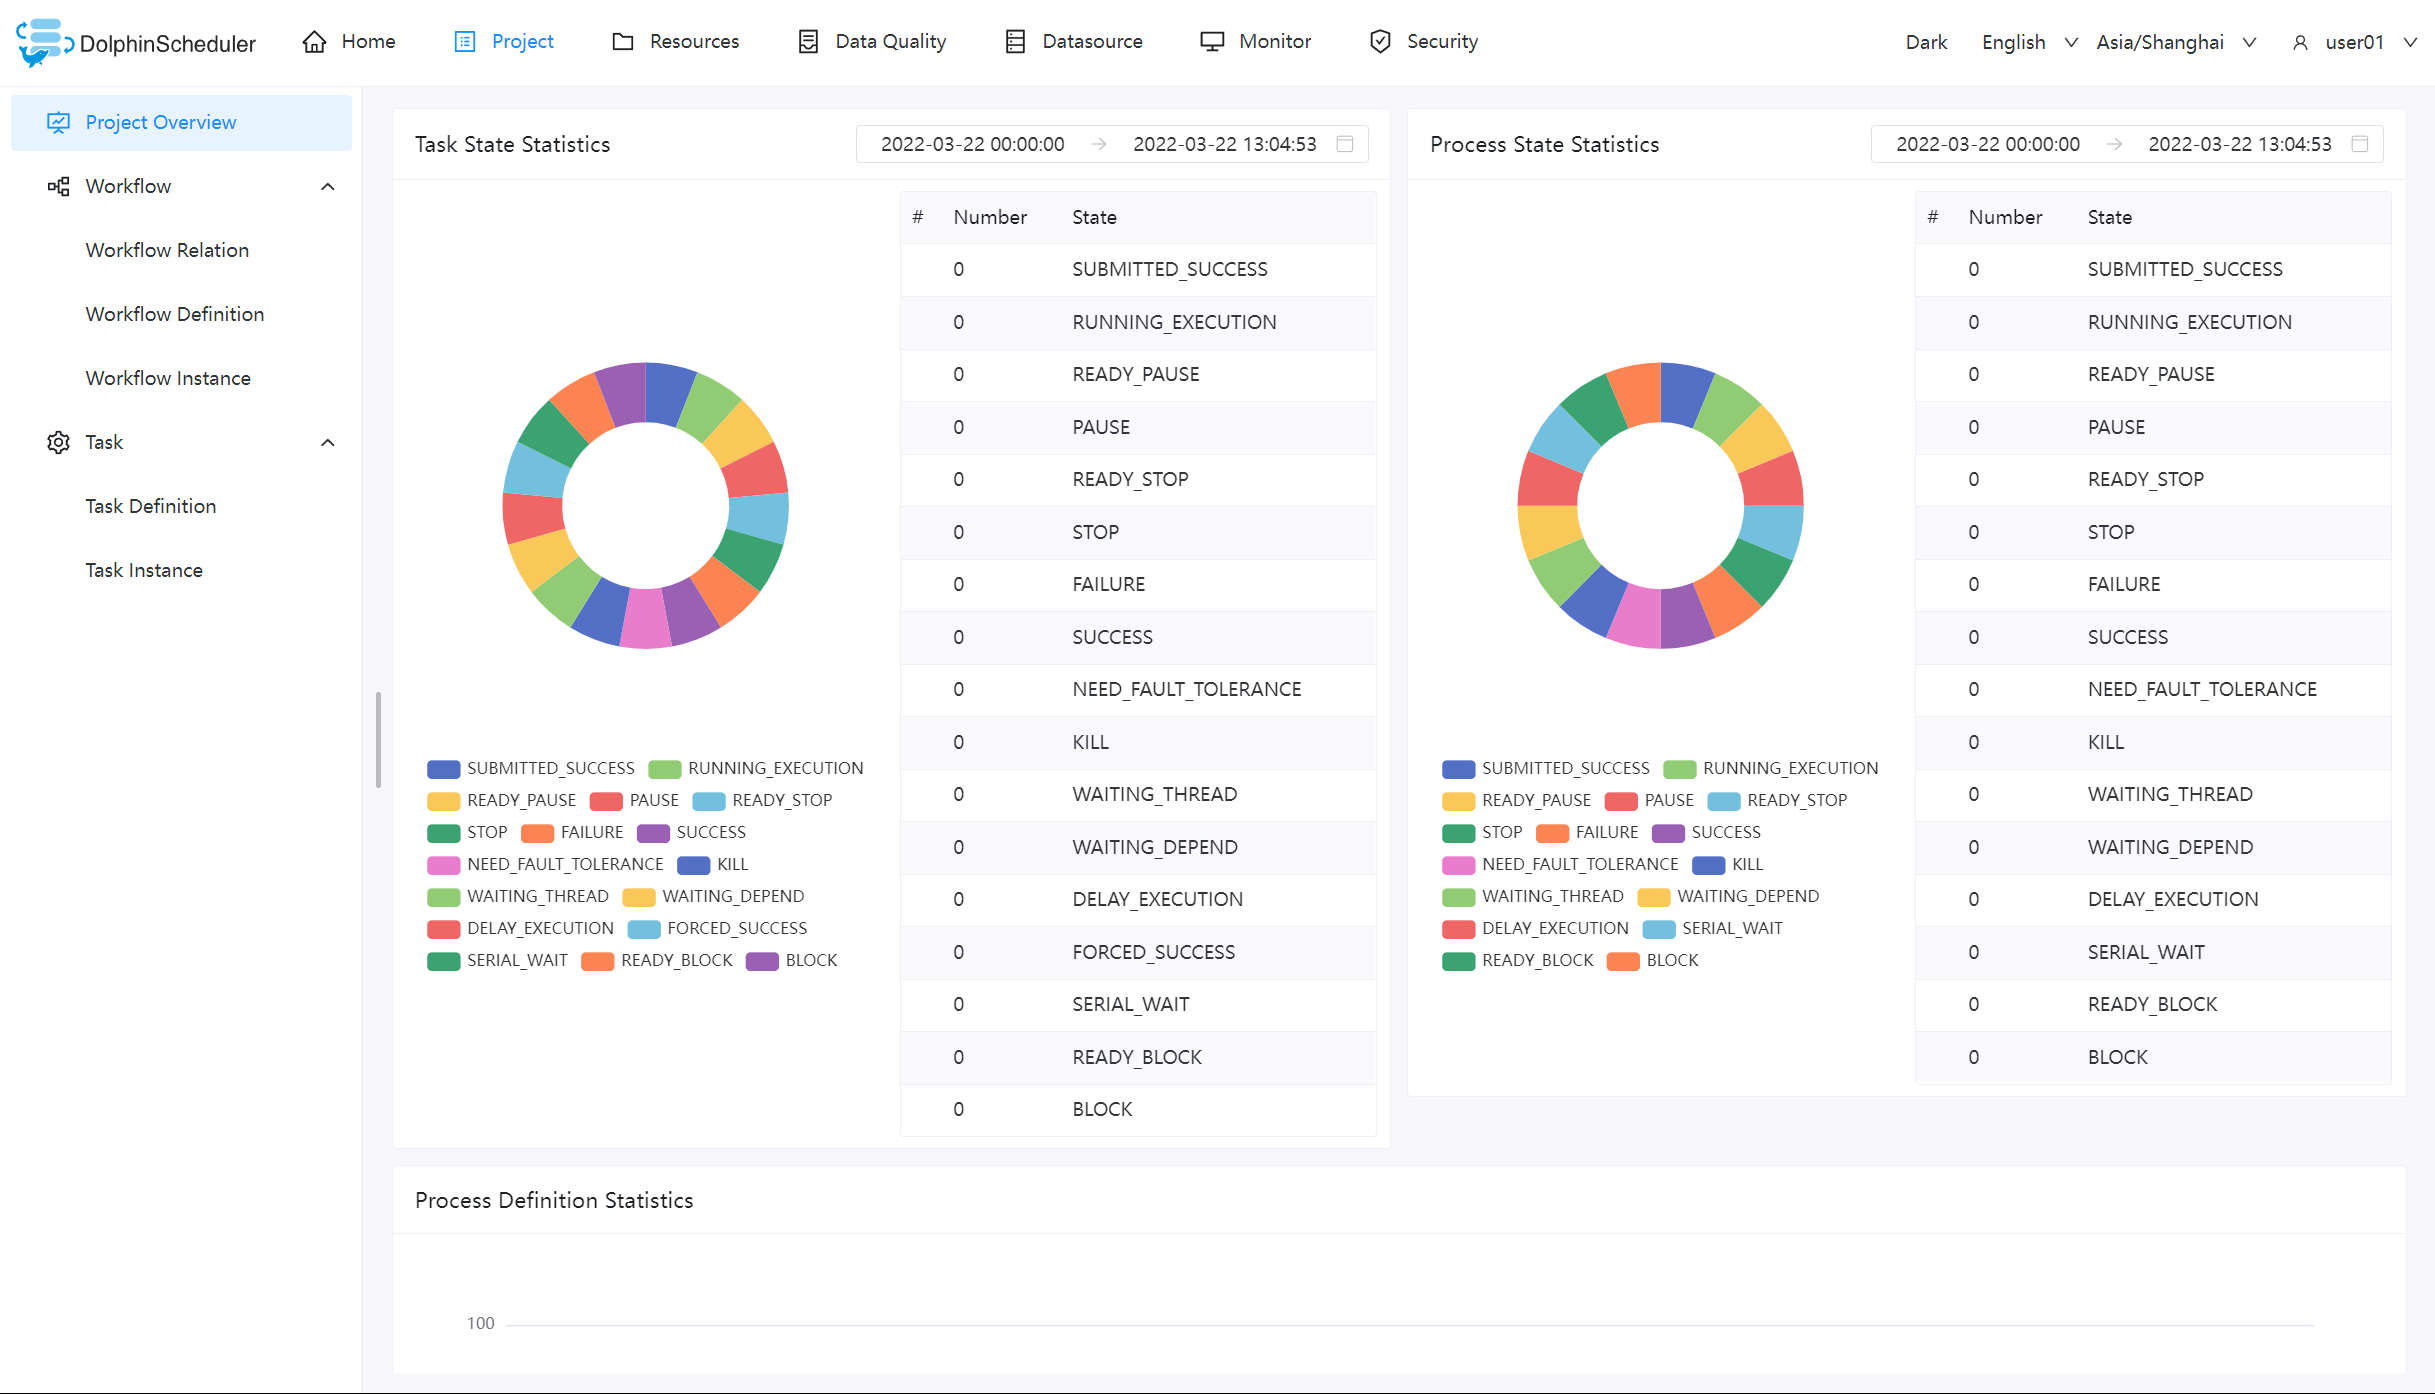
Task: Switch to the Project tab
Action: [520, 41]
